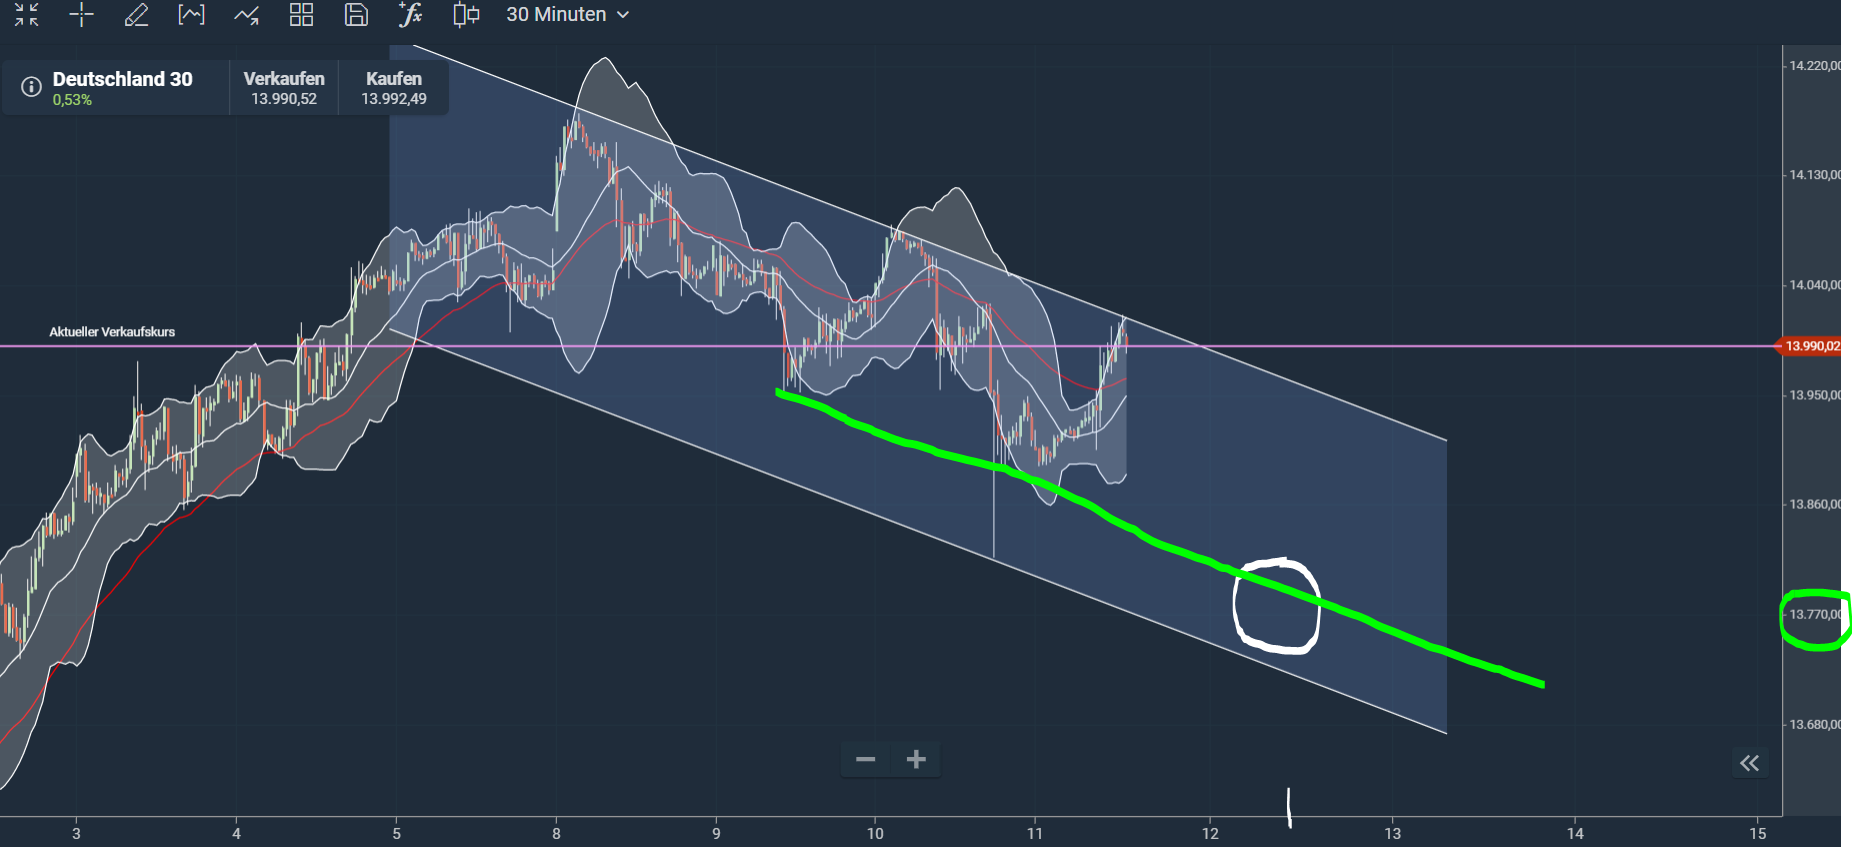
Task: Expand side panel with double chevron
Action: point(1749,763)
